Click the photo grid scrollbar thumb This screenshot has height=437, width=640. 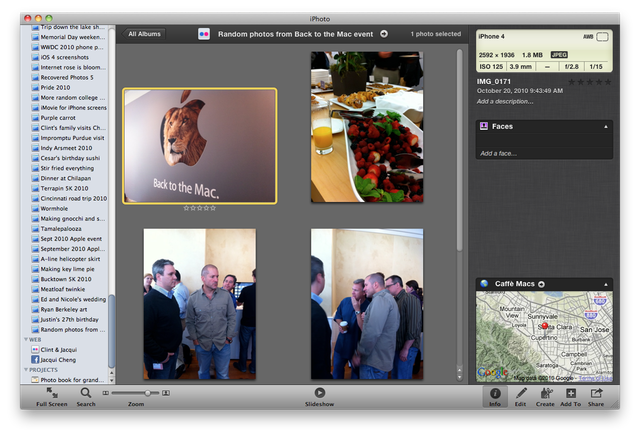tap(460, 150)
